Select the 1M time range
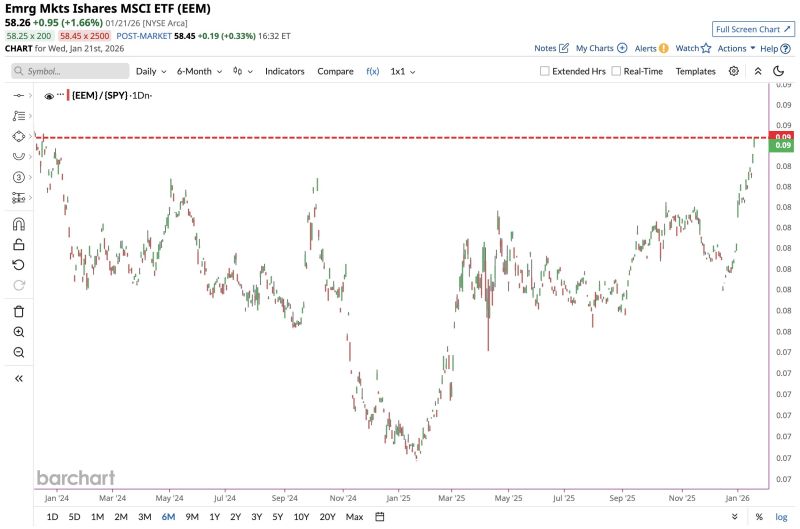800x529 pixels. click(97, 517)
